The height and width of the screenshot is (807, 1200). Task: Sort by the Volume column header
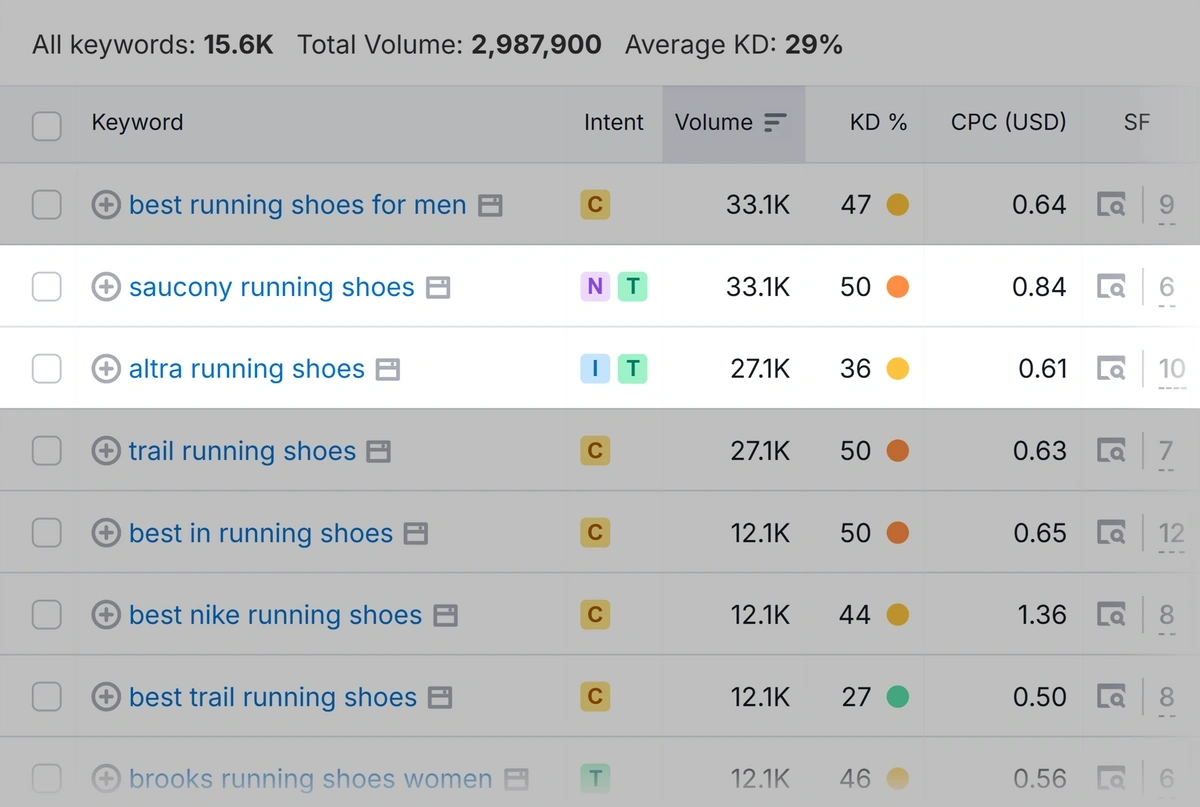pos(733,123)
